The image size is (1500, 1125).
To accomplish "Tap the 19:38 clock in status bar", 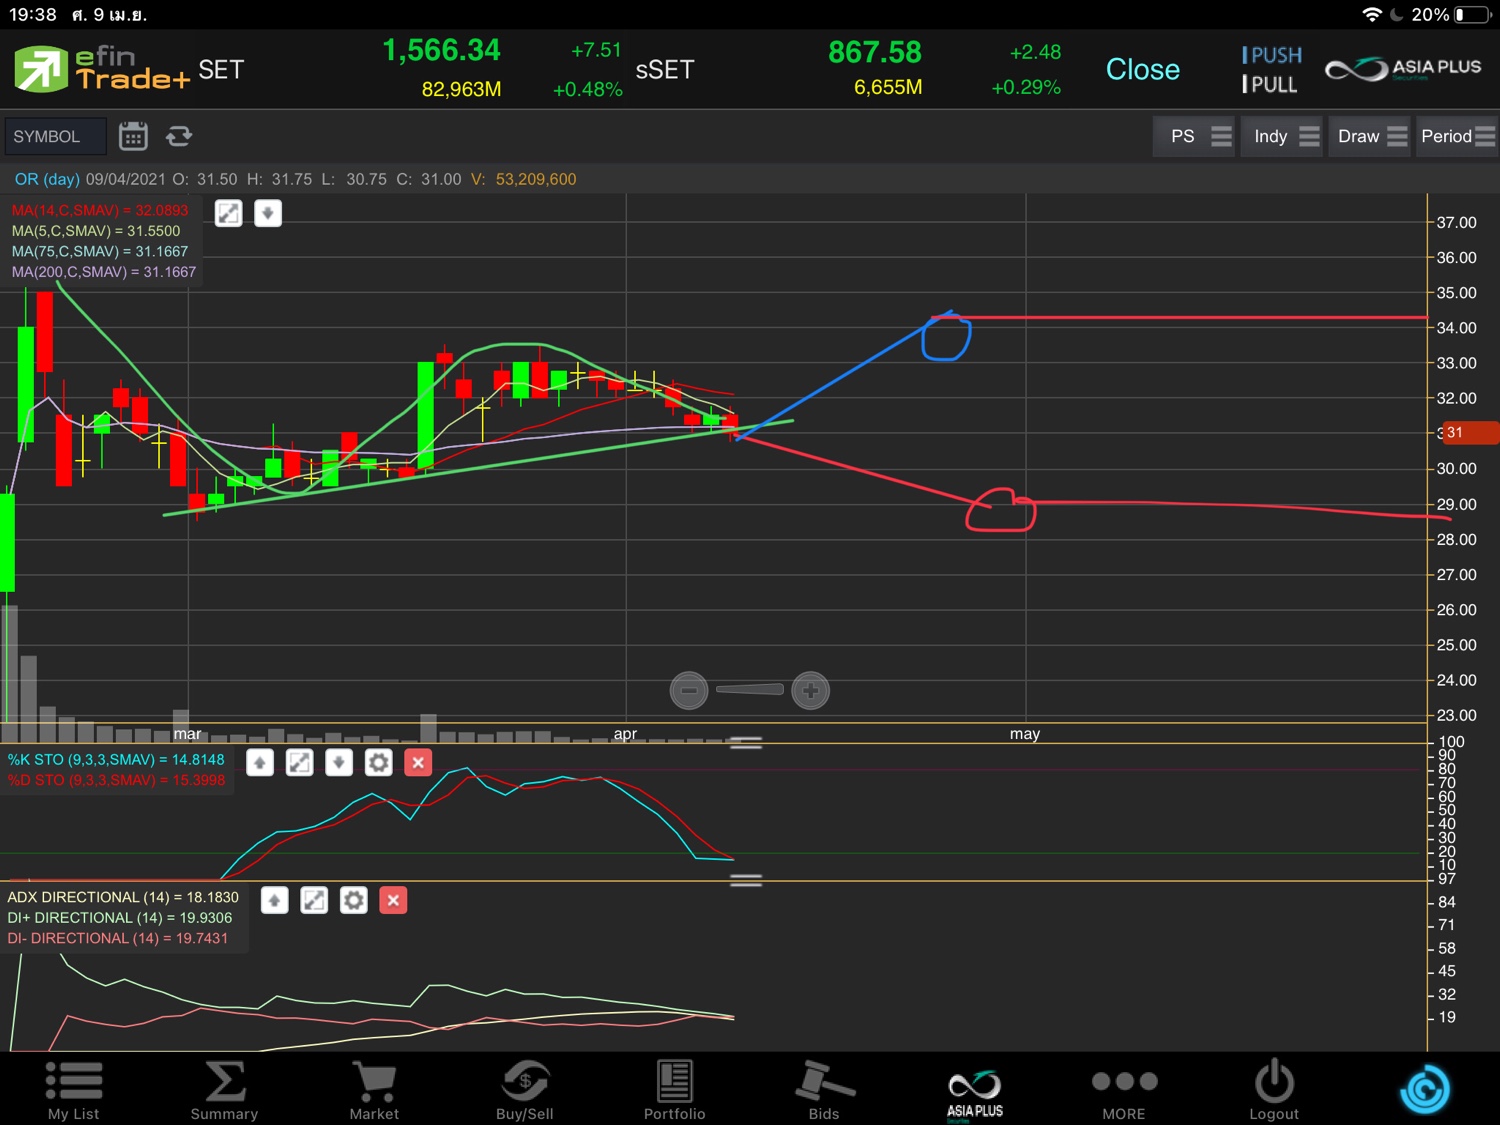I will pyautogui.click(x=33, y=15).
